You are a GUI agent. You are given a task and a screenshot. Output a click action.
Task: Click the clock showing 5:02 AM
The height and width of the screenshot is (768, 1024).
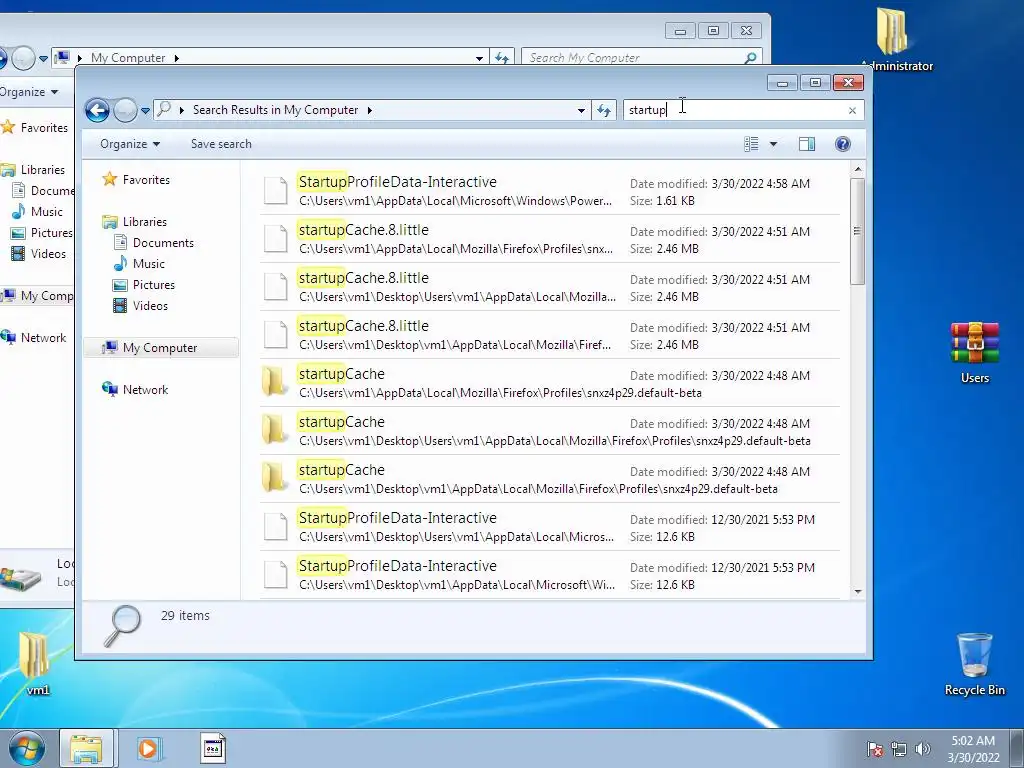973,749
